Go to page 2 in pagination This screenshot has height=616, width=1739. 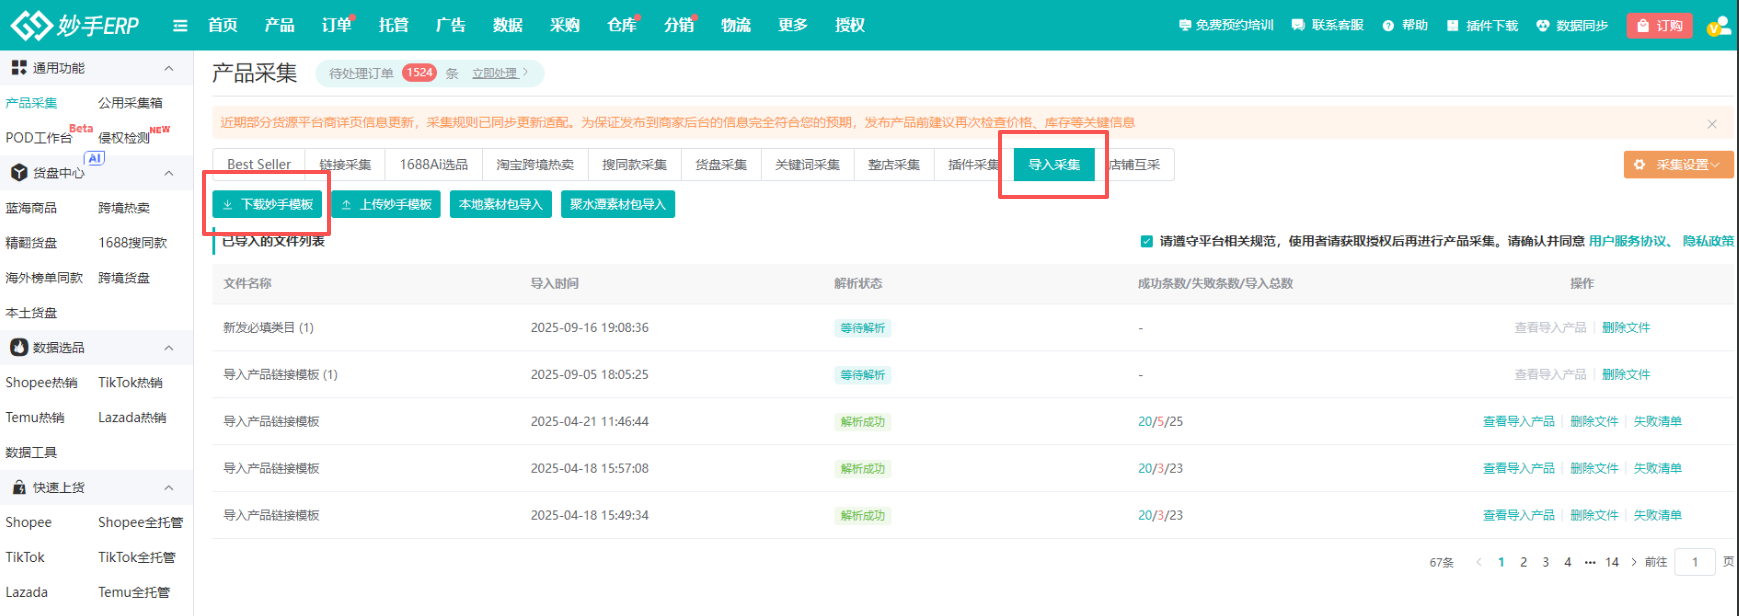1523,562
